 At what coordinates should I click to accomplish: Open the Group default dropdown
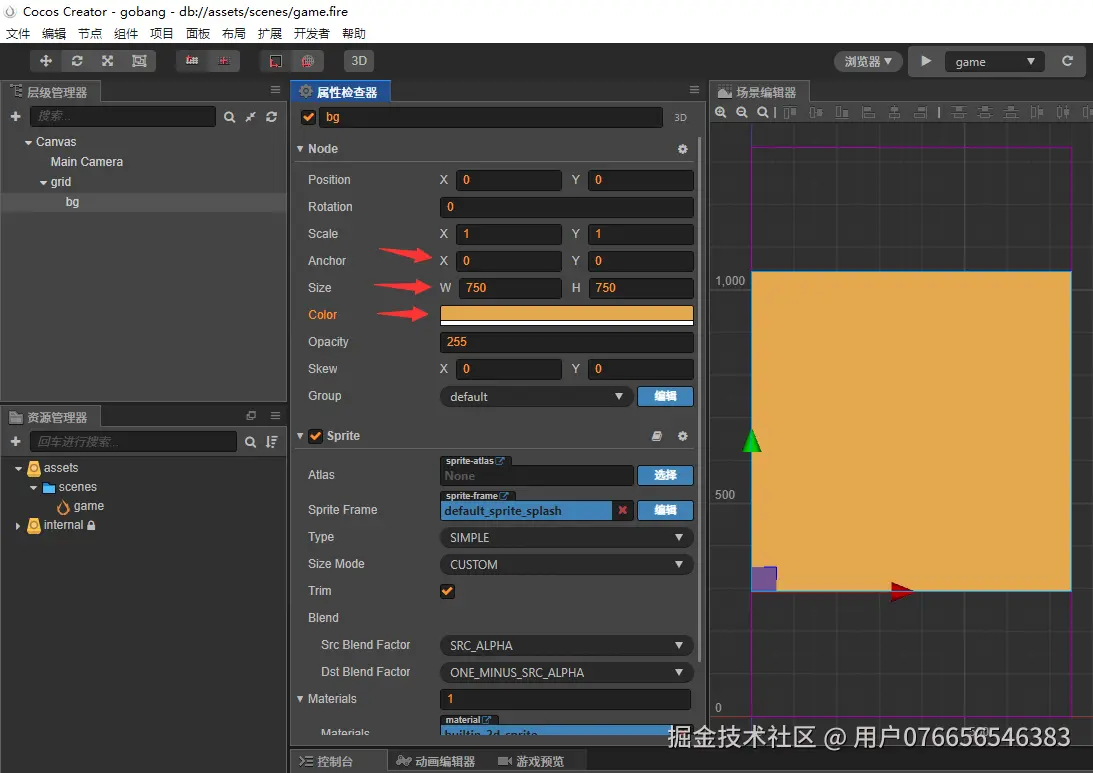click(537, 397)
